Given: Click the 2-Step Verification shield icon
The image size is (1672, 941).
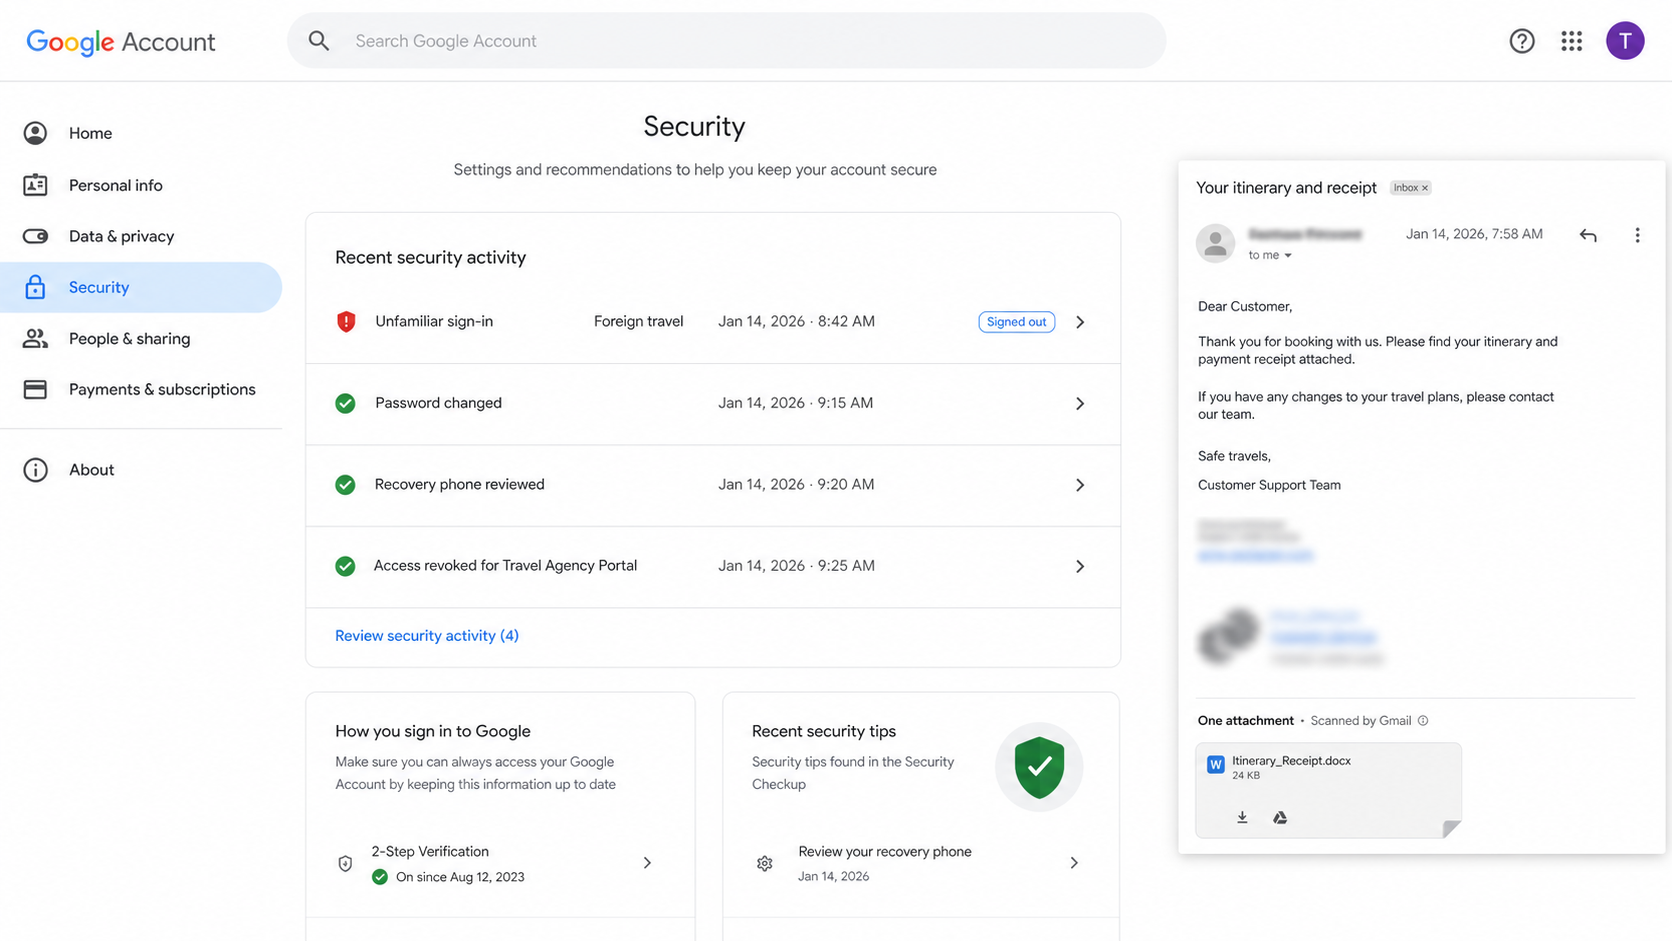Looking at the screenshot, I should (345, 863).
